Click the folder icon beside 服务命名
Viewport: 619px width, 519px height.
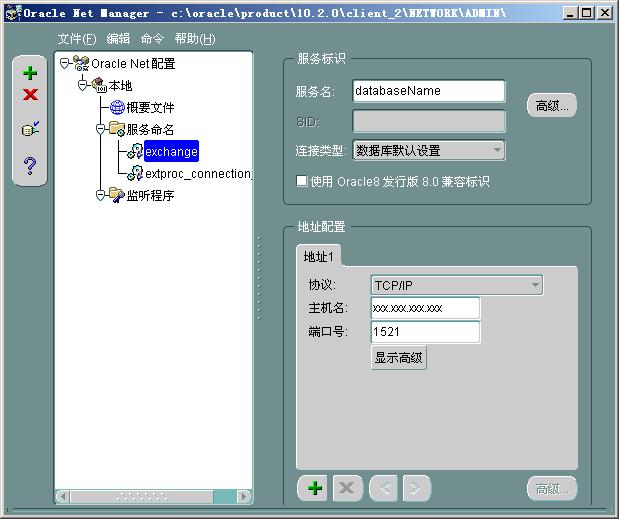point(117,129)
